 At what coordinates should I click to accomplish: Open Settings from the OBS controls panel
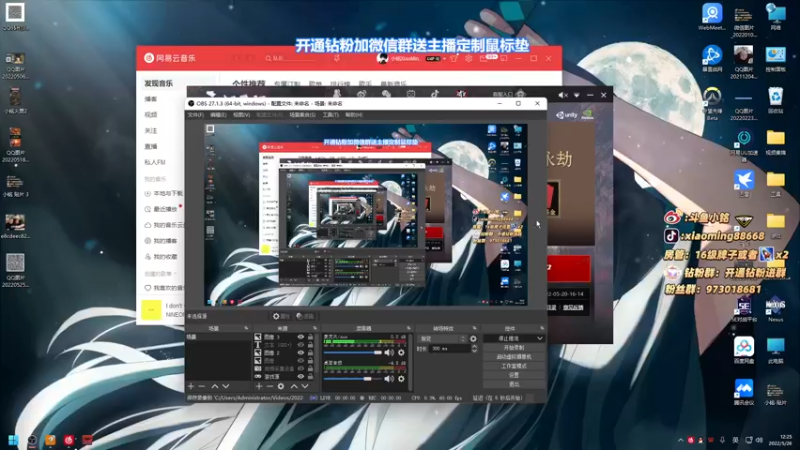[x=514, y=375]
